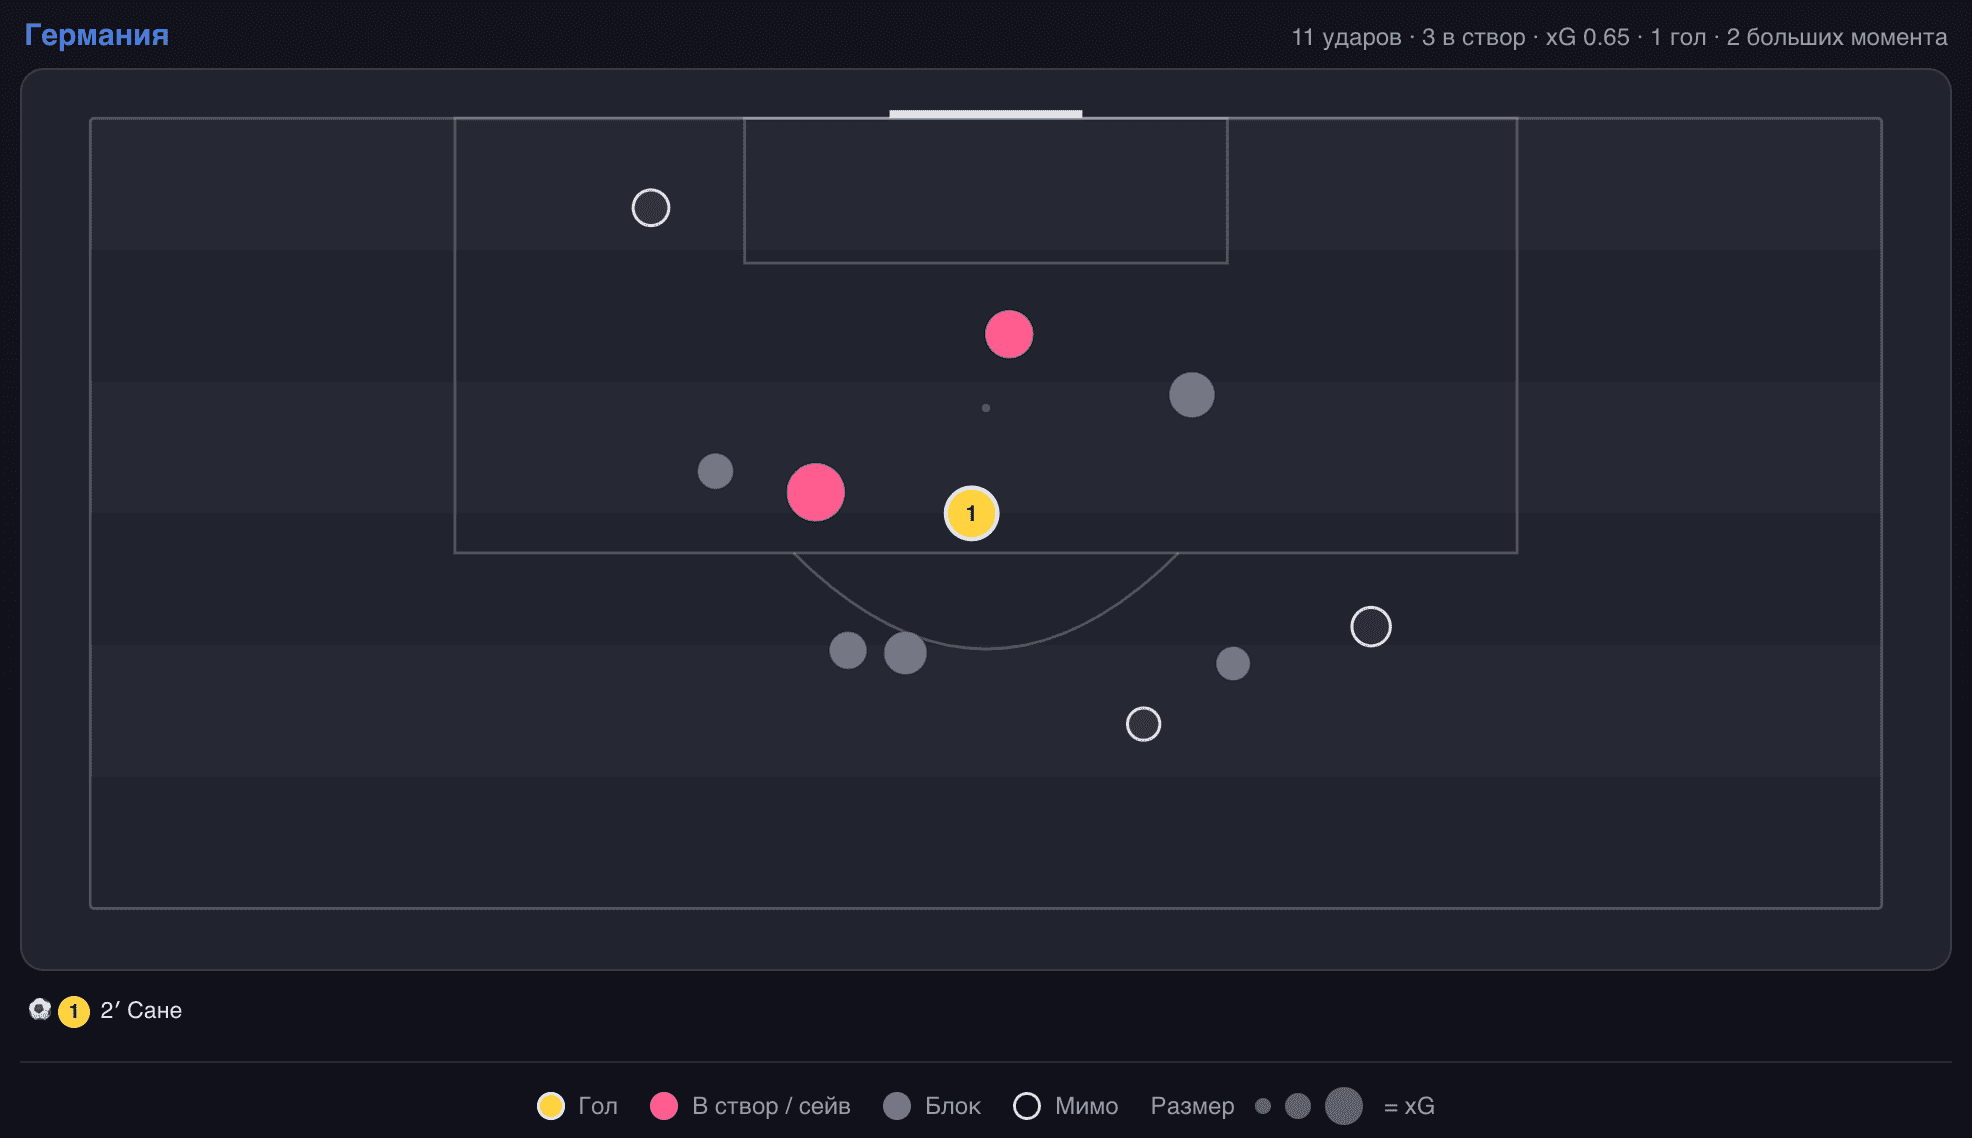Image resolution: width=1972 pixels, height=1138 pixels.
Task: Select the grey blocked shot right of the arc
Action: click(1233, 664)
